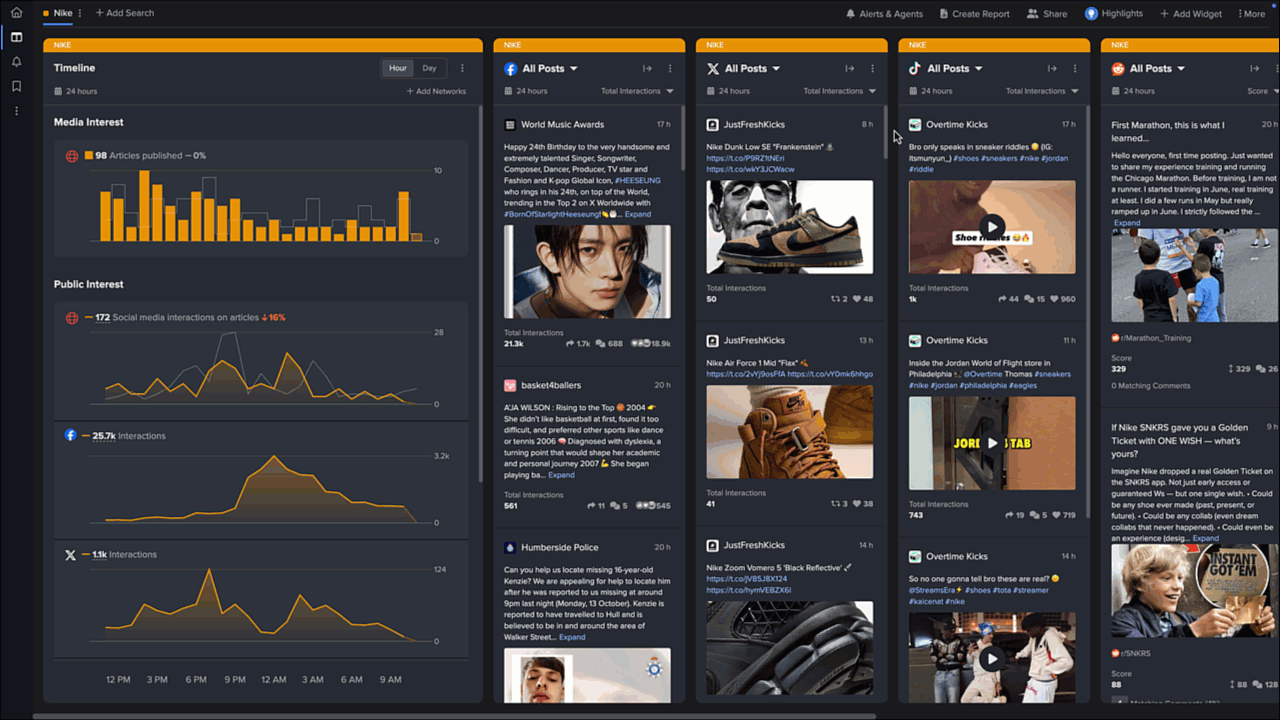Open the Home view from the left sidebar
Image resolution: width=1280 pixels, height=720 pixels.
(15, 13)
